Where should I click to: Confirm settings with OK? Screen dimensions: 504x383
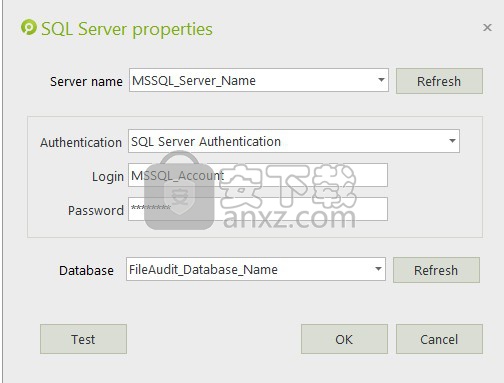pyautogui.click(x=344, y=339)
